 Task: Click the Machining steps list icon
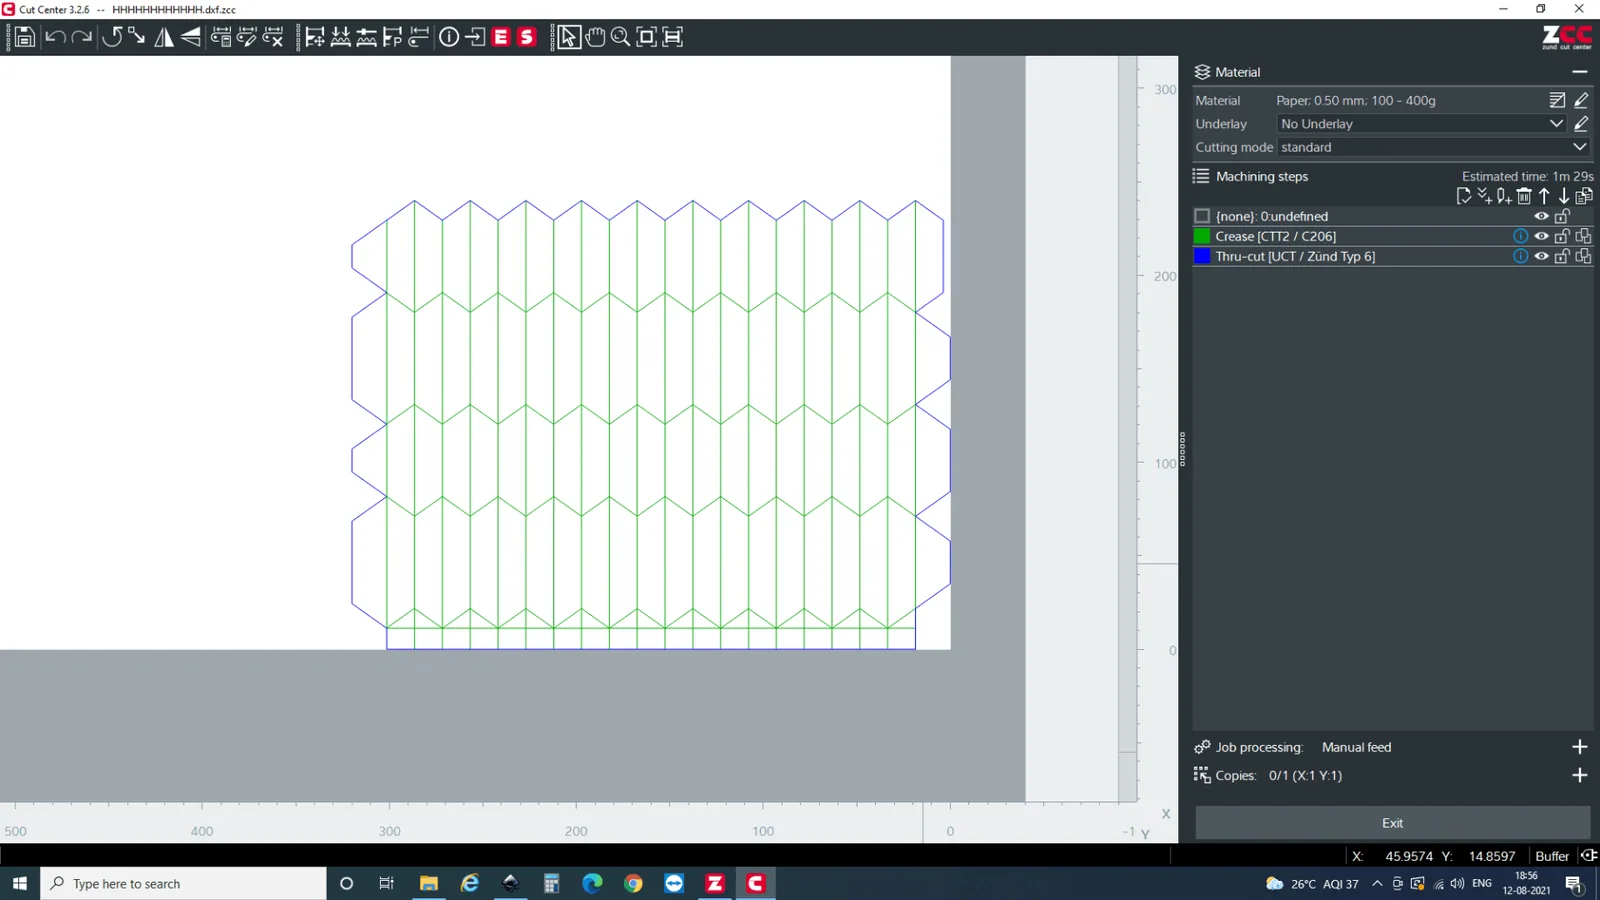tap(1201, 176)
